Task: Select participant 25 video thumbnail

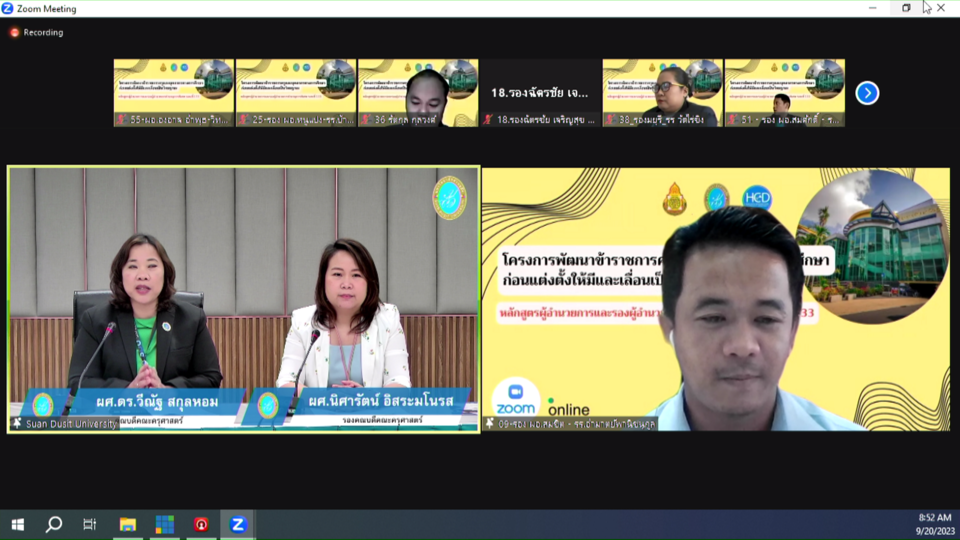Action: 296,93
